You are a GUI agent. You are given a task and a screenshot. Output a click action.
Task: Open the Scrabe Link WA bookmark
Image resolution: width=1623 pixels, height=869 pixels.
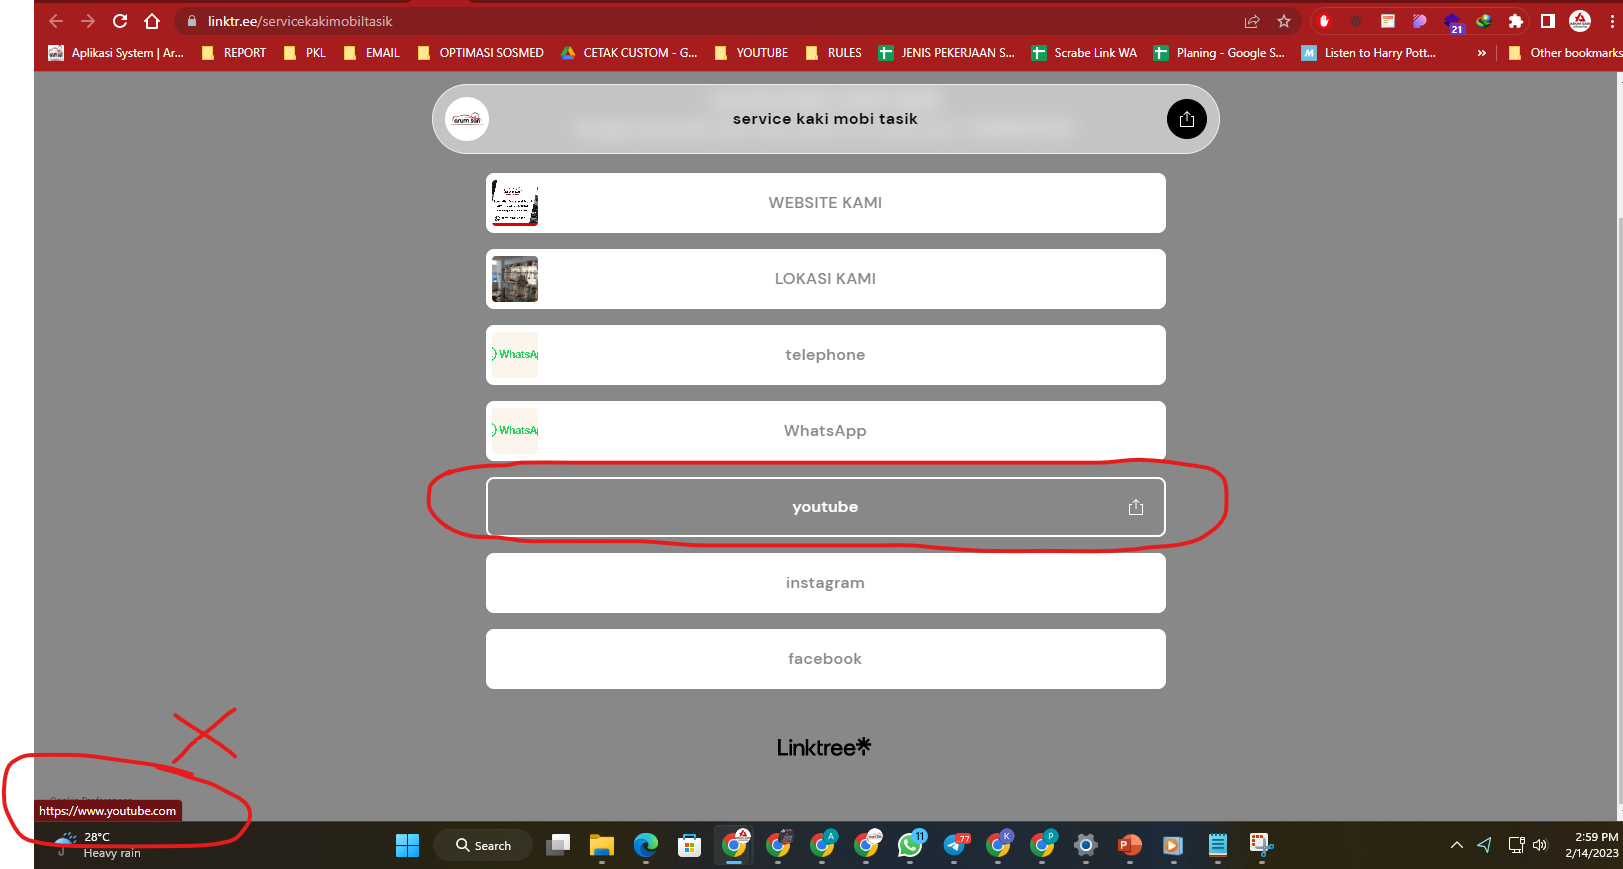[1085, 53]
